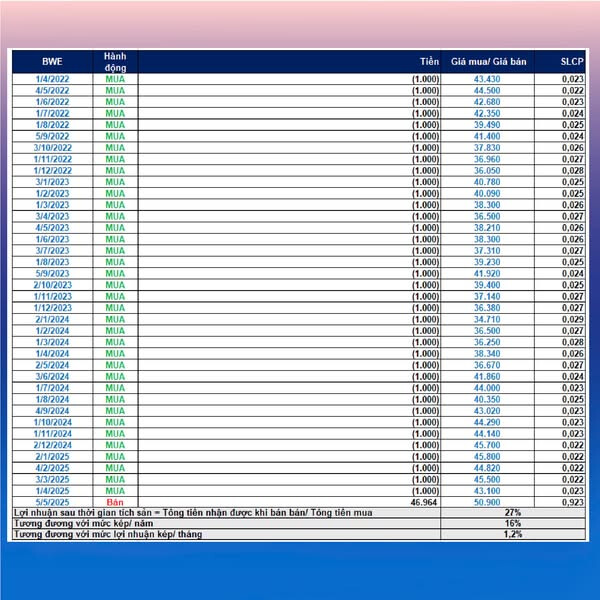Select the 27% total profit cell
Viewport: 600px width, 600px height.
point(513,512)
